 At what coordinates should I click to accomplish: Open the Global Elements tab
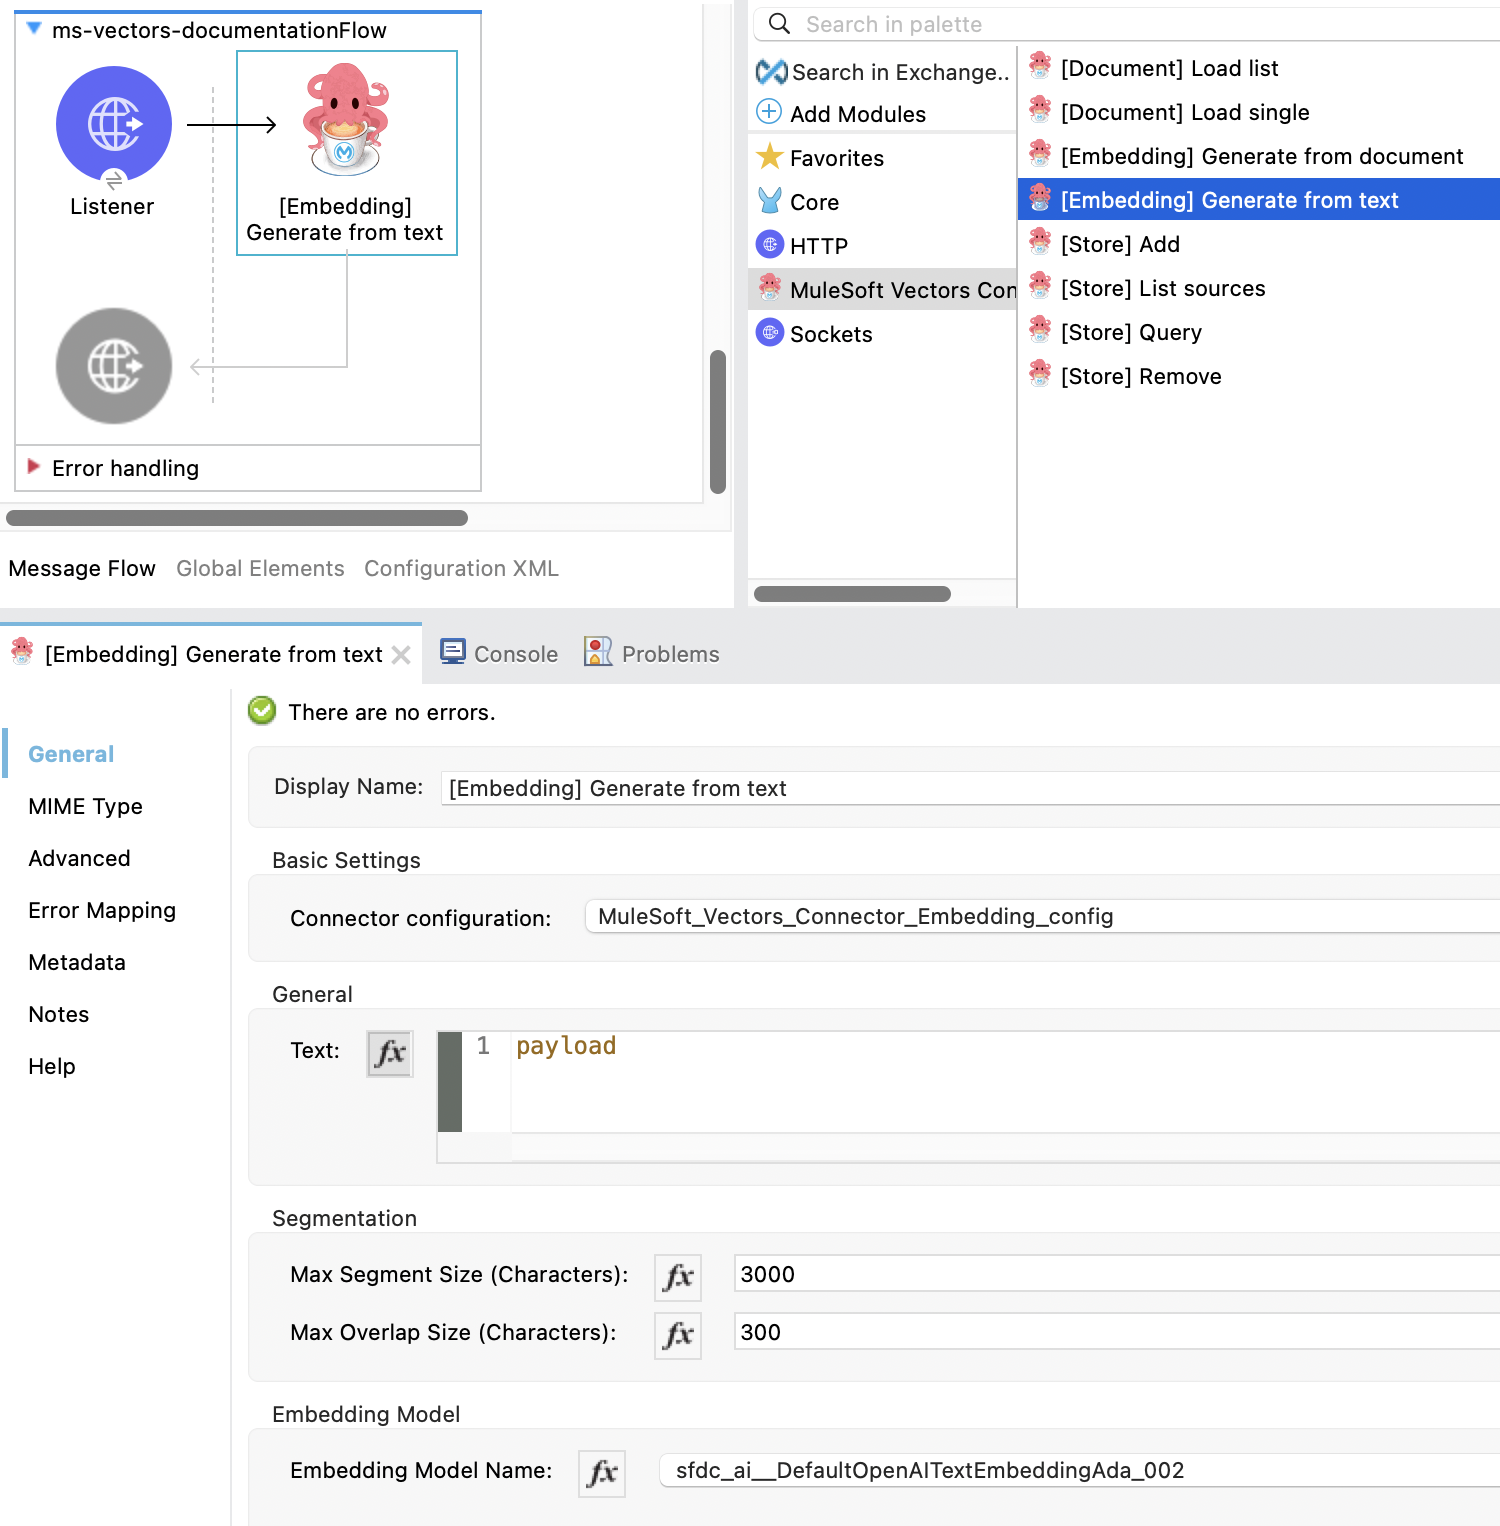coord(260,568)
